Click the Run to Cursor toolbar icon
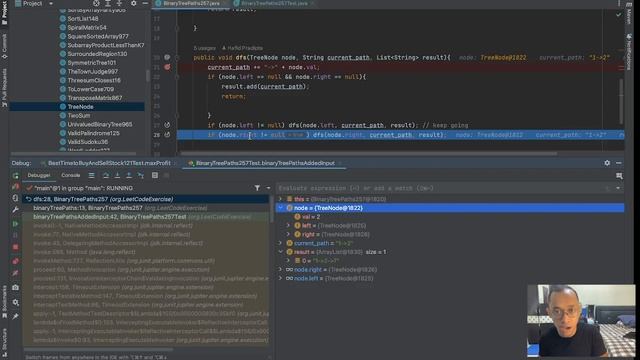This screenshot has width=640, height=360. [140, 176]
